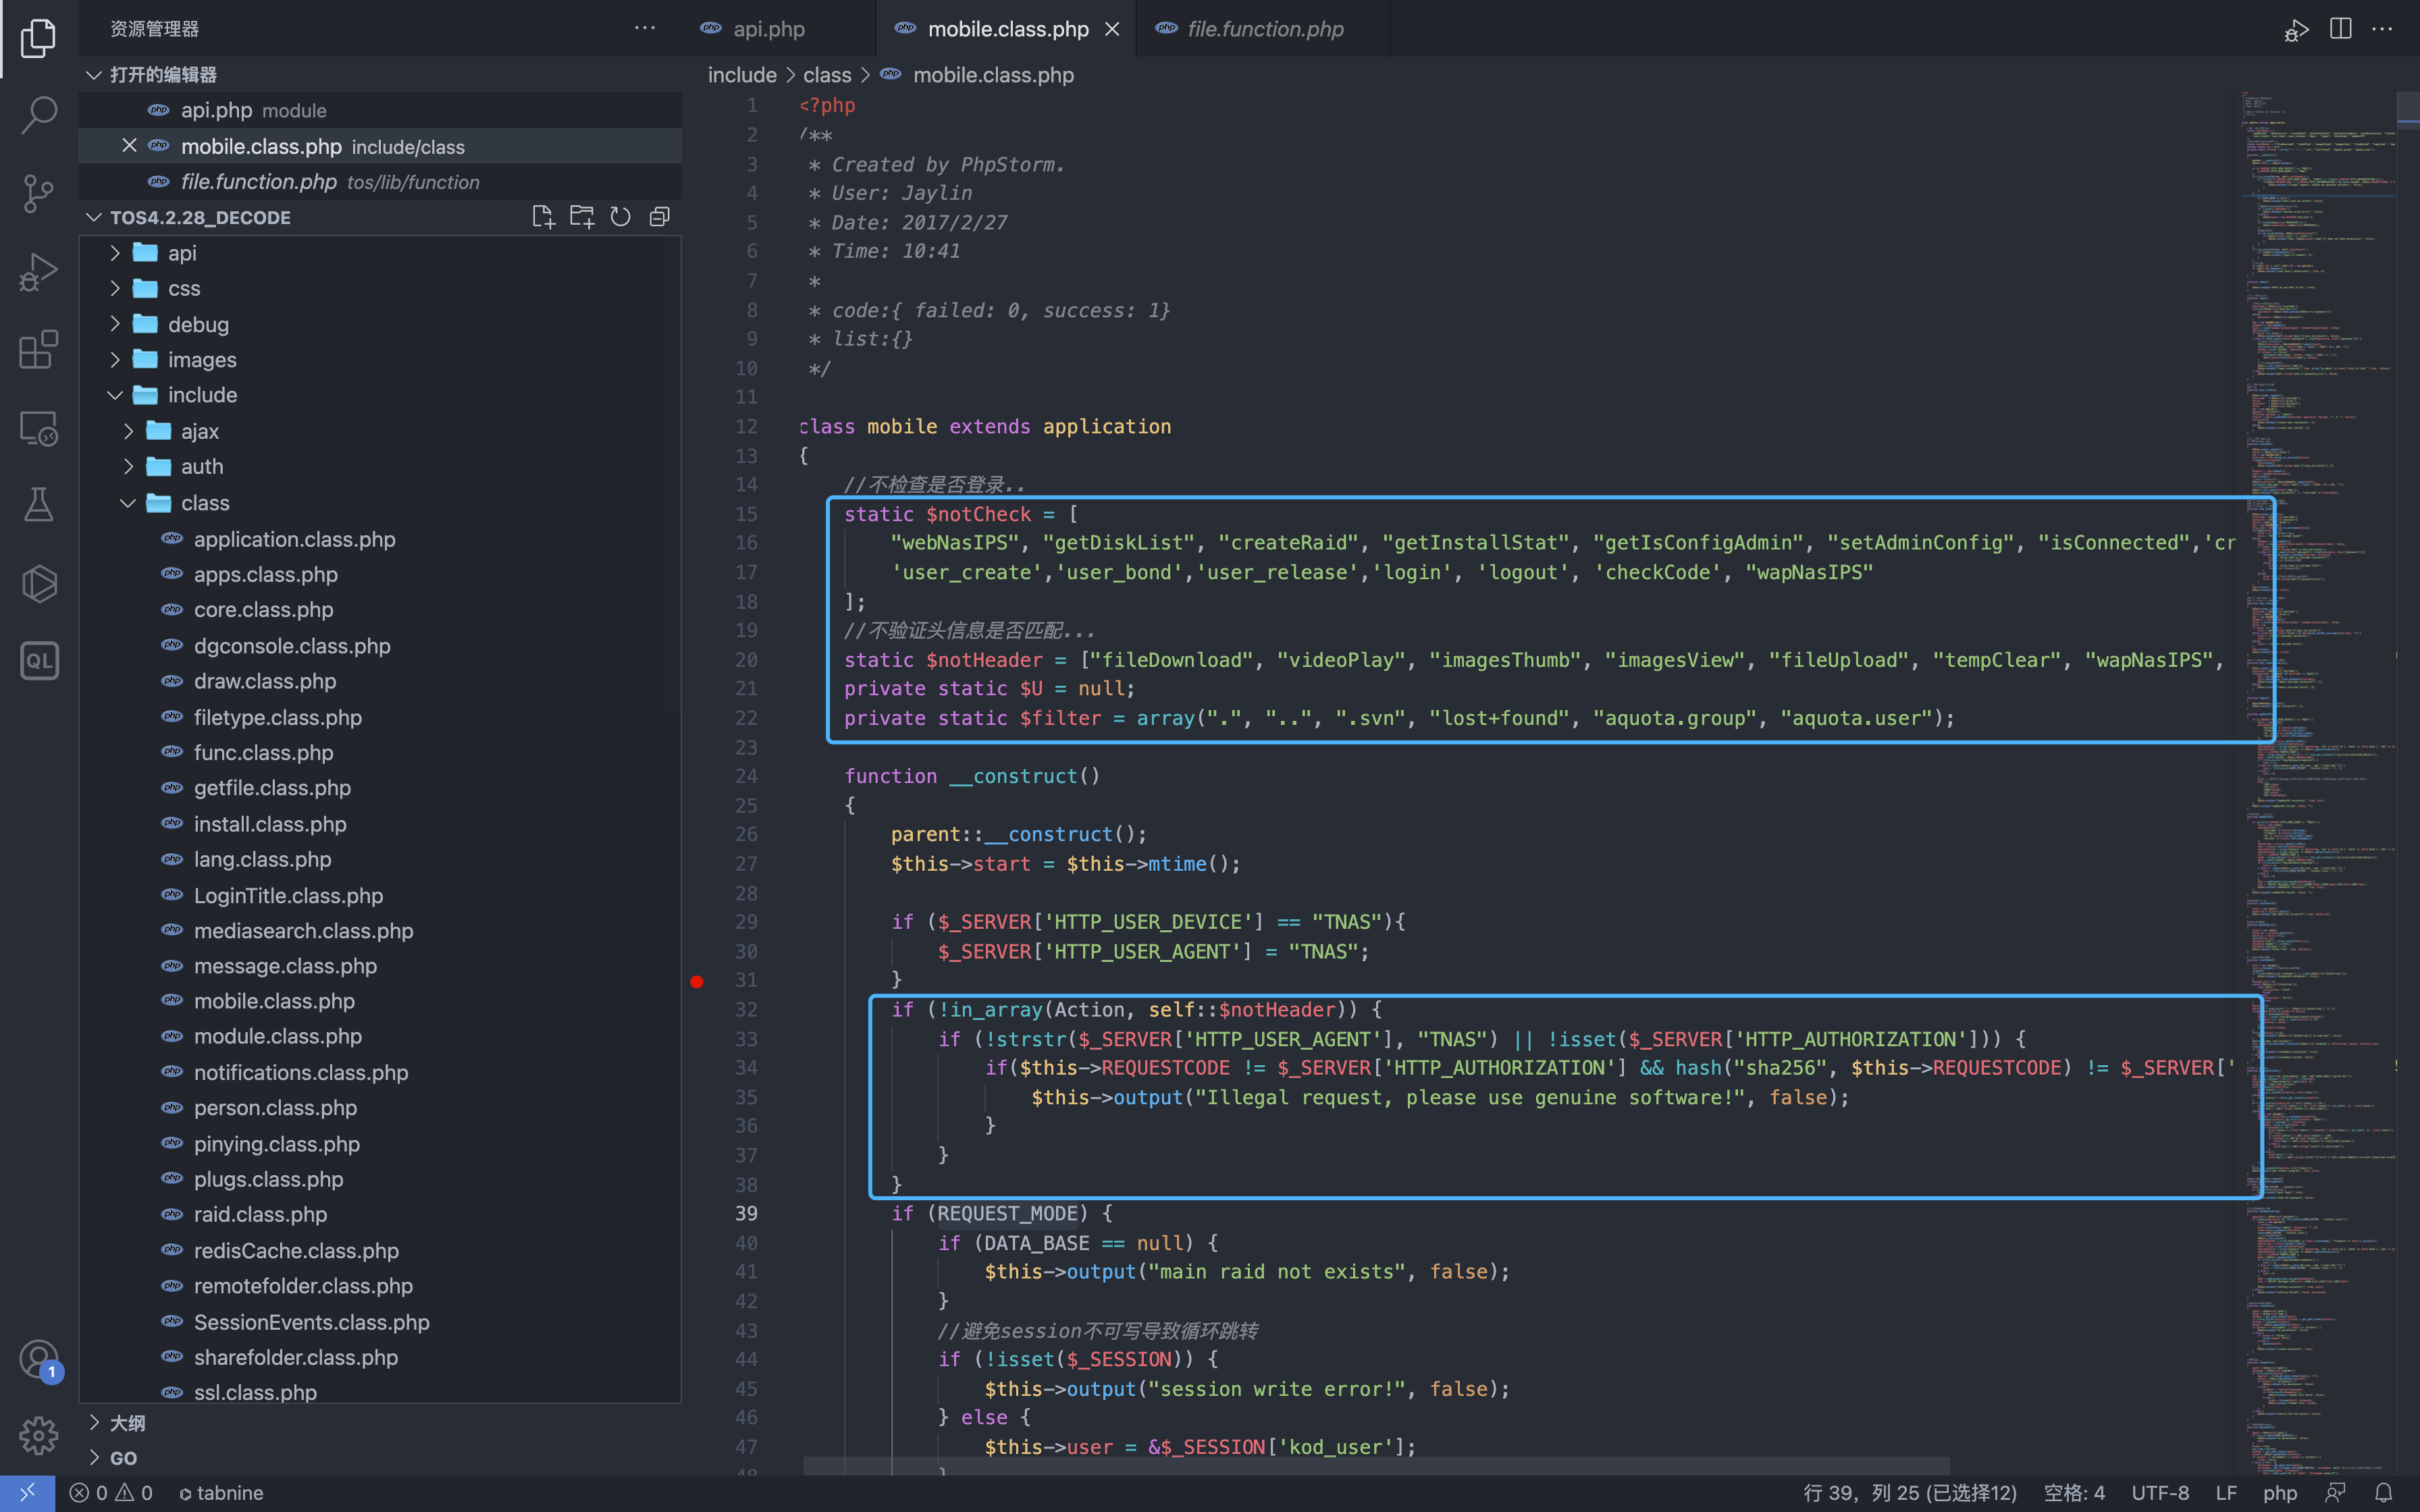Click the php language mode indicator
The image size is (2420, 1512).
[x=2279, y=1493]
